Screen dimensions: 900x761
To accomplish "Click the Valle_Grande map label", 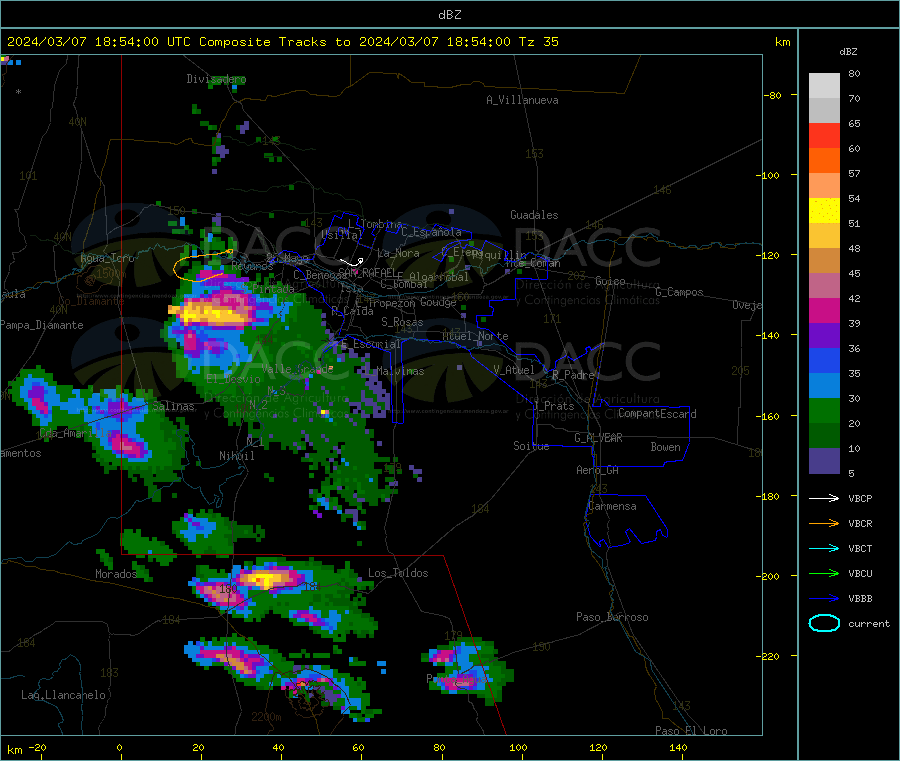I will pyautogui.click(x=297, y=368).
